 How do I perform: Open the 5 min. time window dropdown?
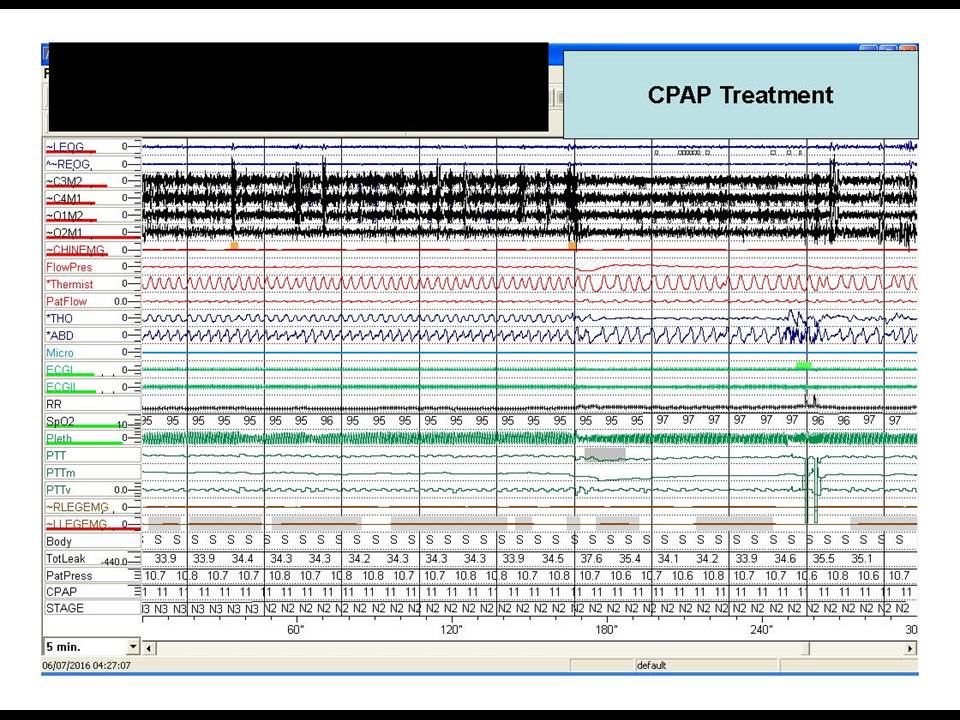(x=133, y=647)
